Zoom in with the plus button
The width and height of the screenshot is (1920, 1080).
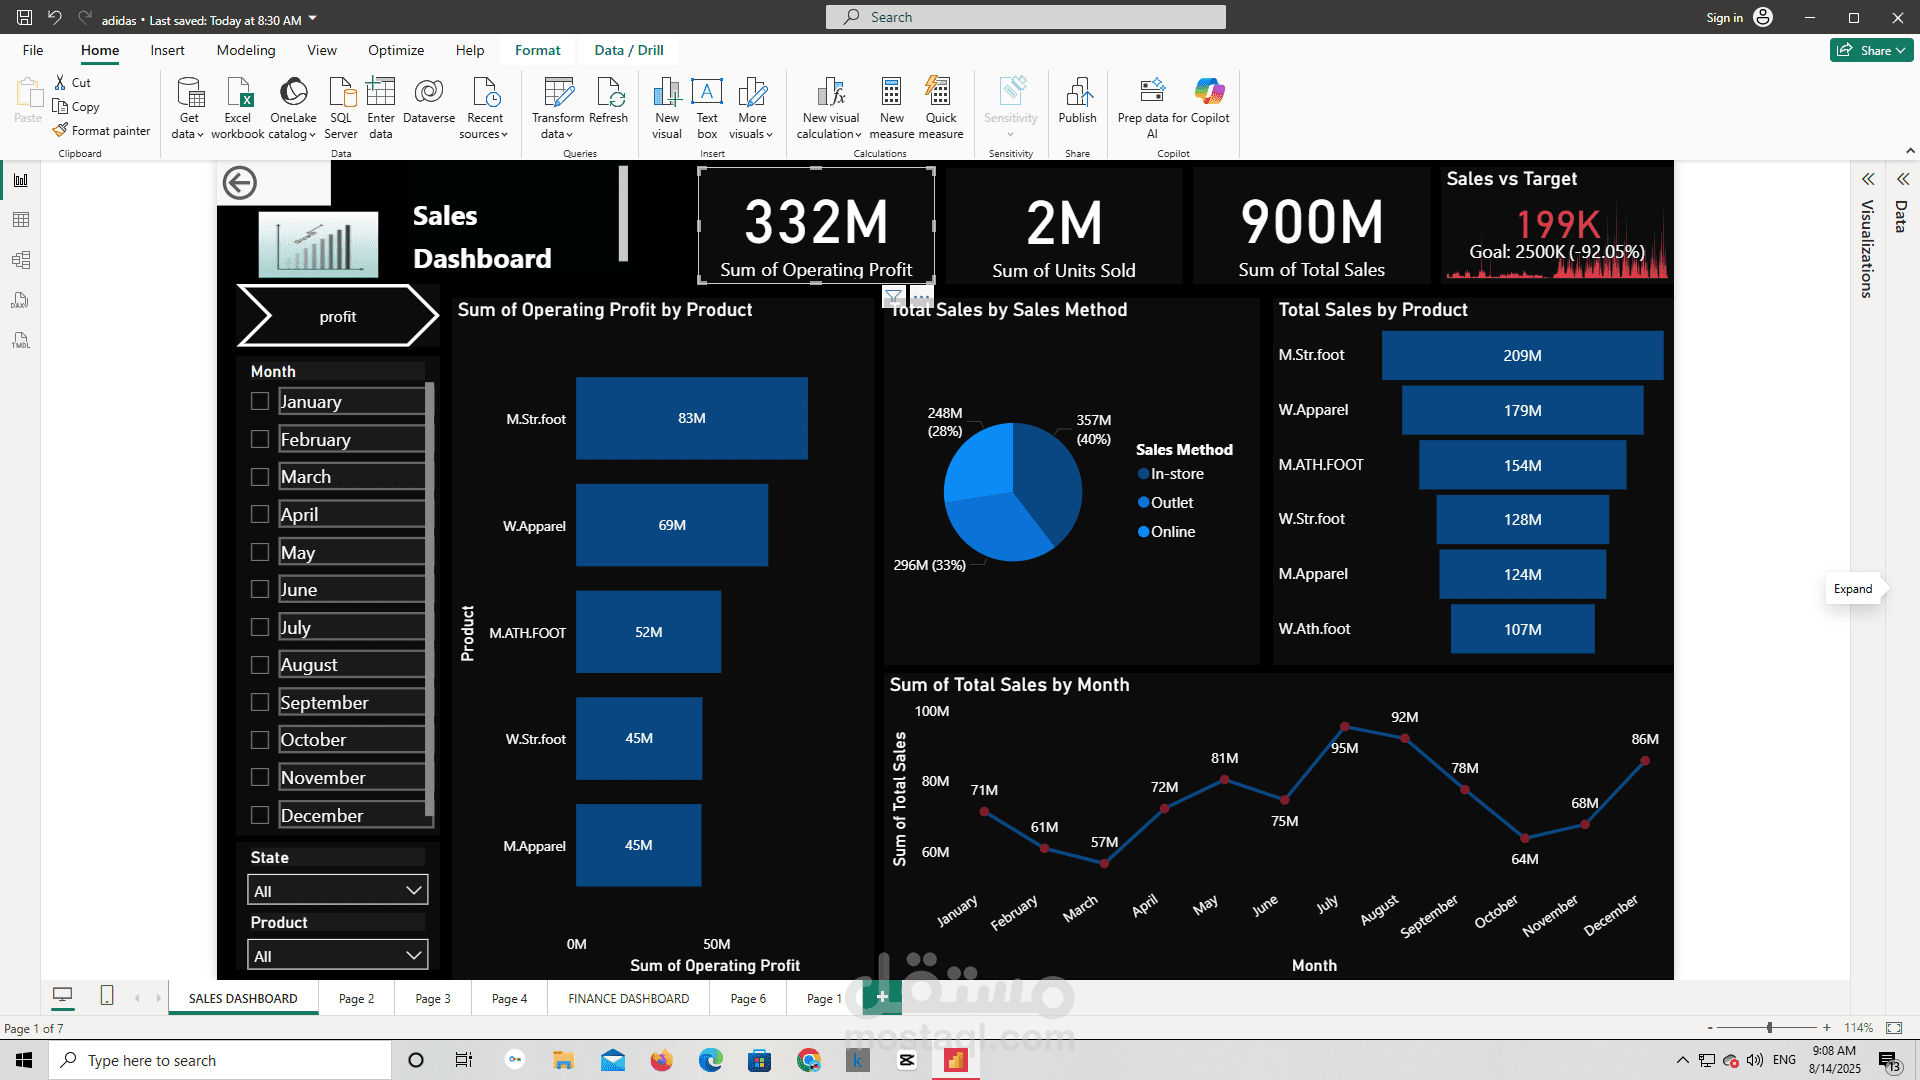(x=1827, y=1028)
